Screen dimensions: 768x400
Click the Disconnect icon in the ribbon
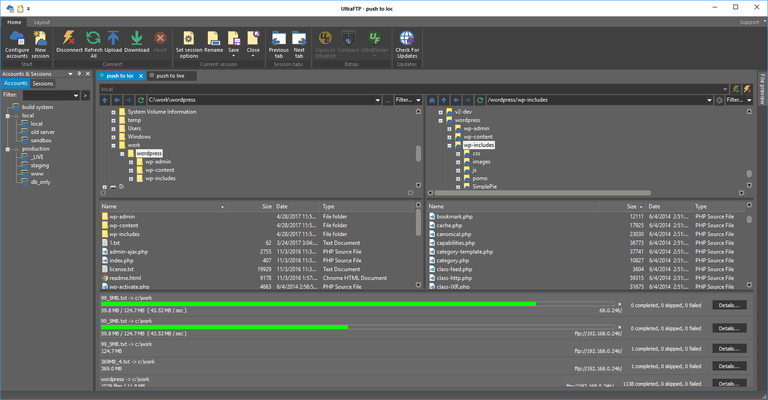click(69, 39)
